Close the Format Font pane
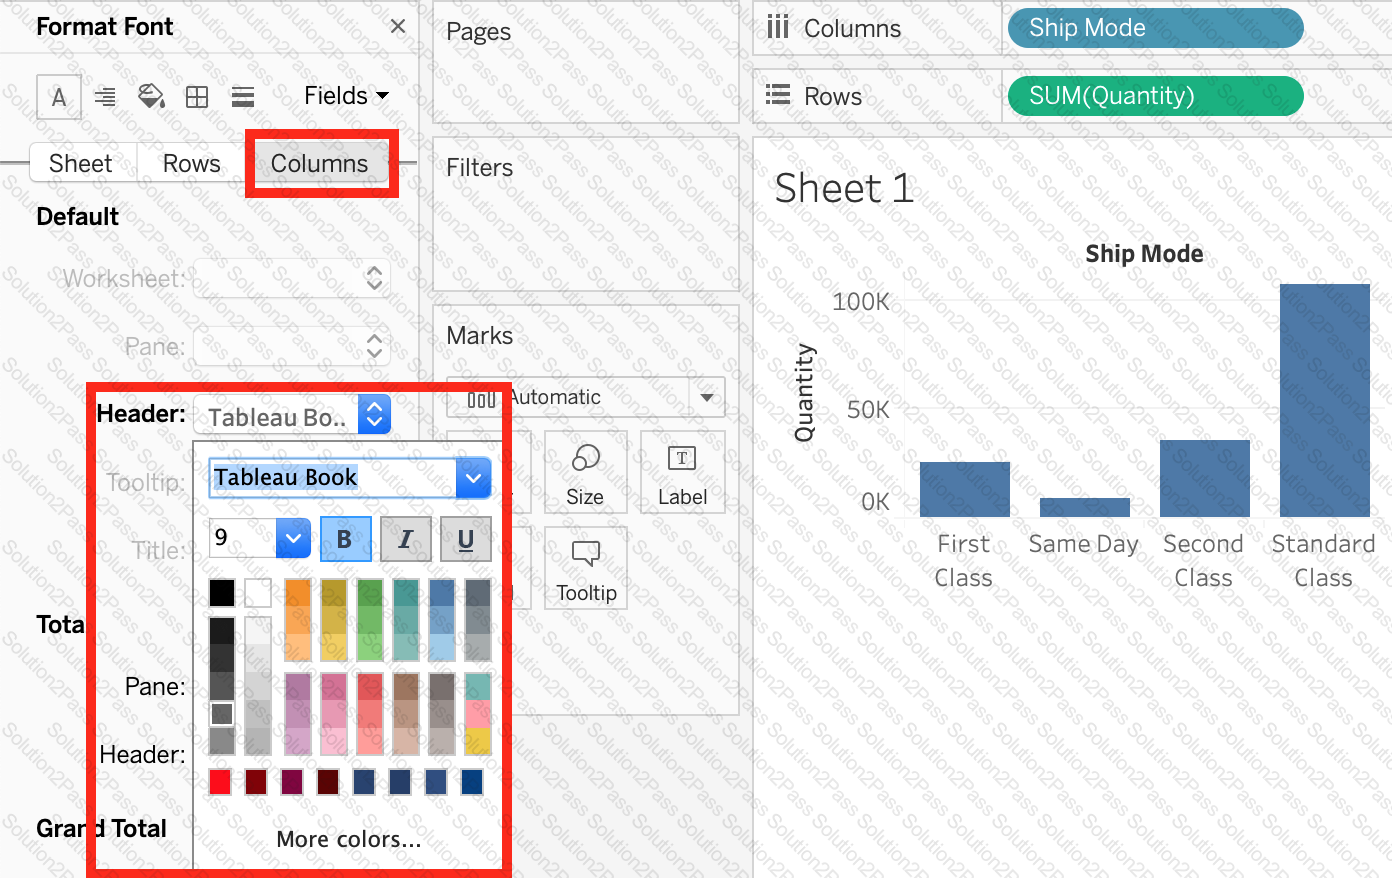This screenshot has height=878, width=1392. 398,27
